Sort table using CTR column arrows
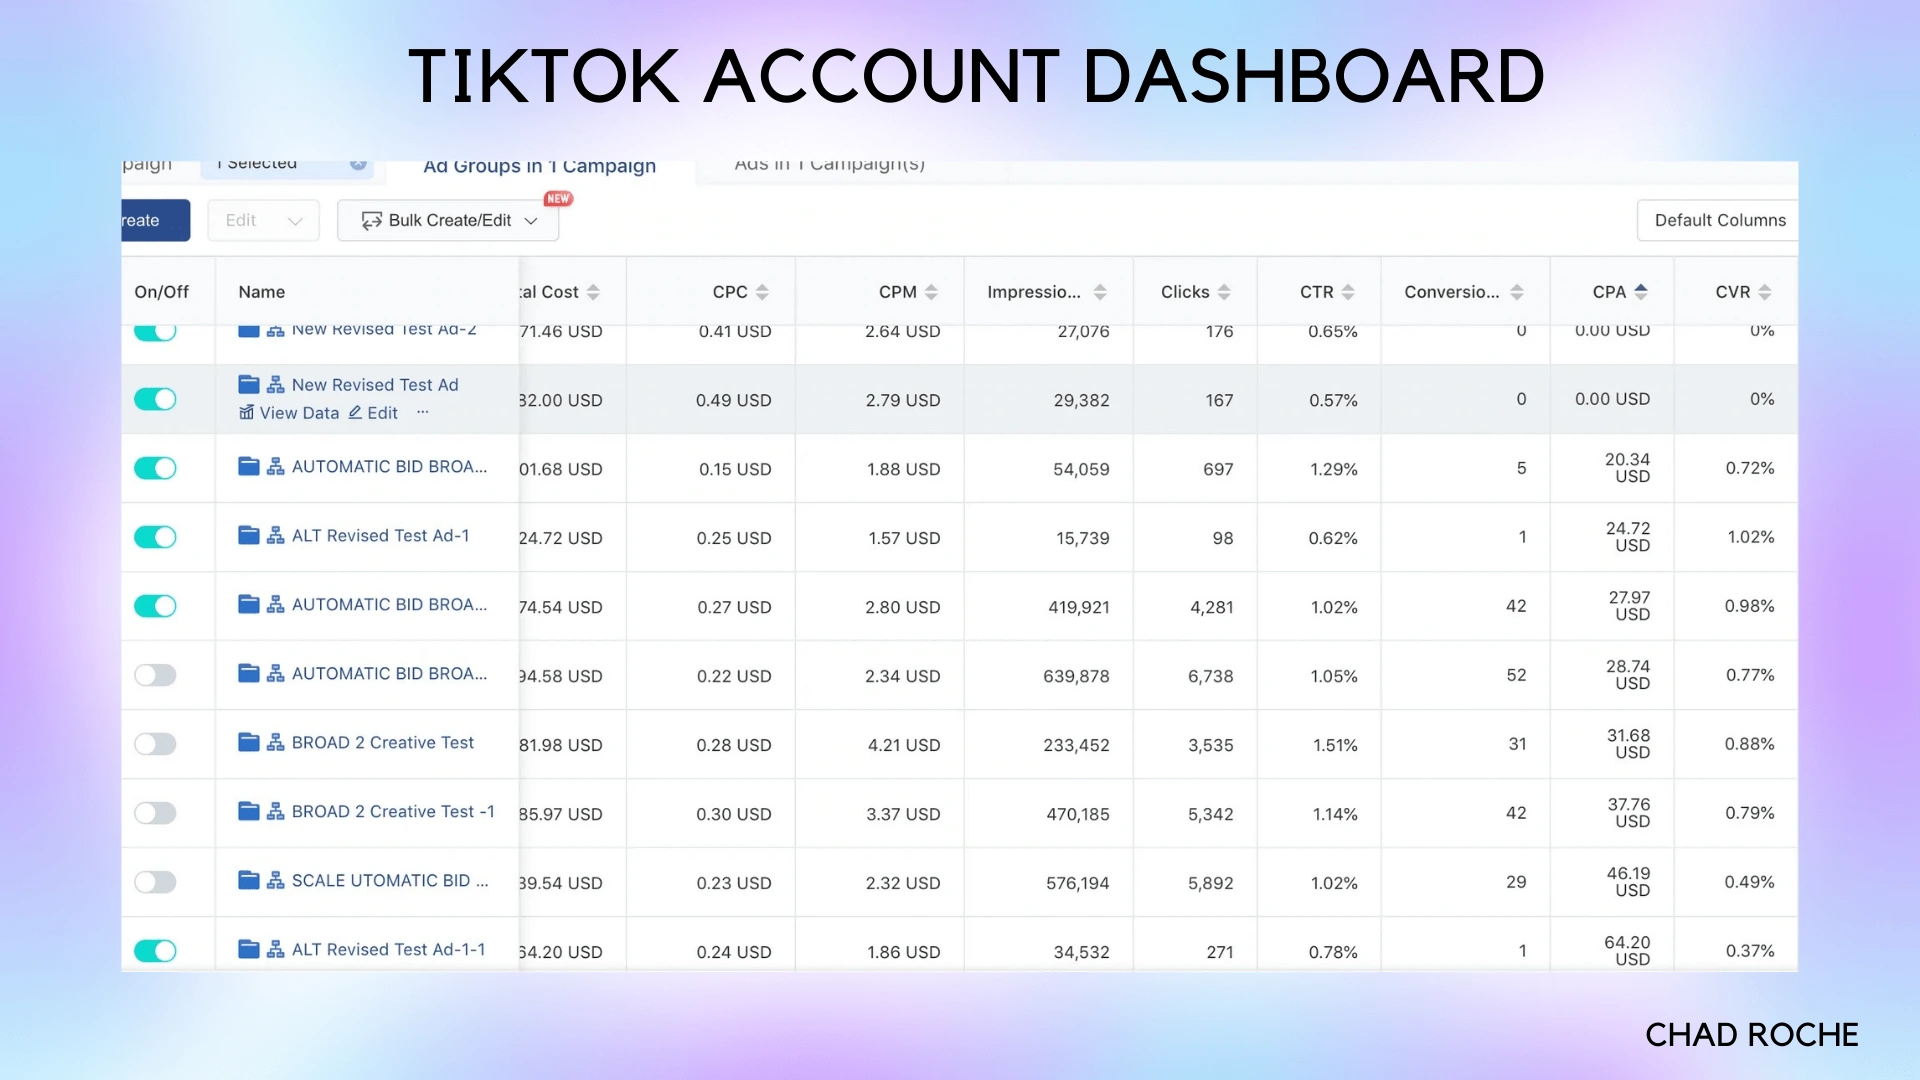This screenshot has width=1920, height=1080. 1348,292
